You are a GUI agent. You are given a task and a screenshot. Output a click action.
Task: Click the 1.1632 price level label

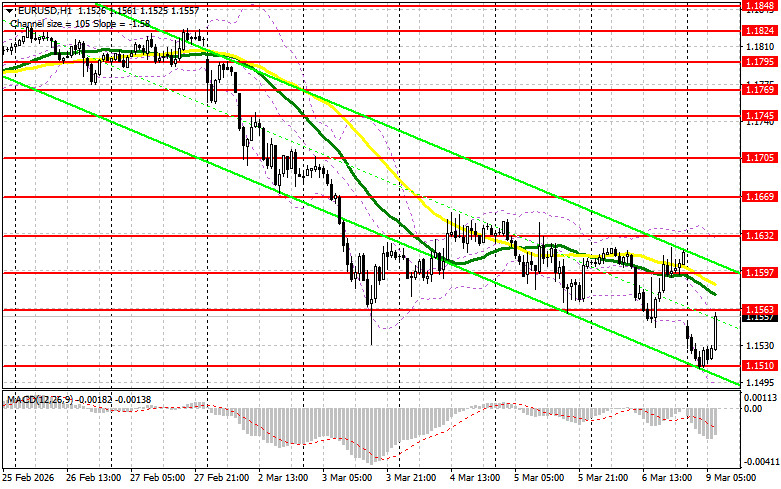(757, 236)
